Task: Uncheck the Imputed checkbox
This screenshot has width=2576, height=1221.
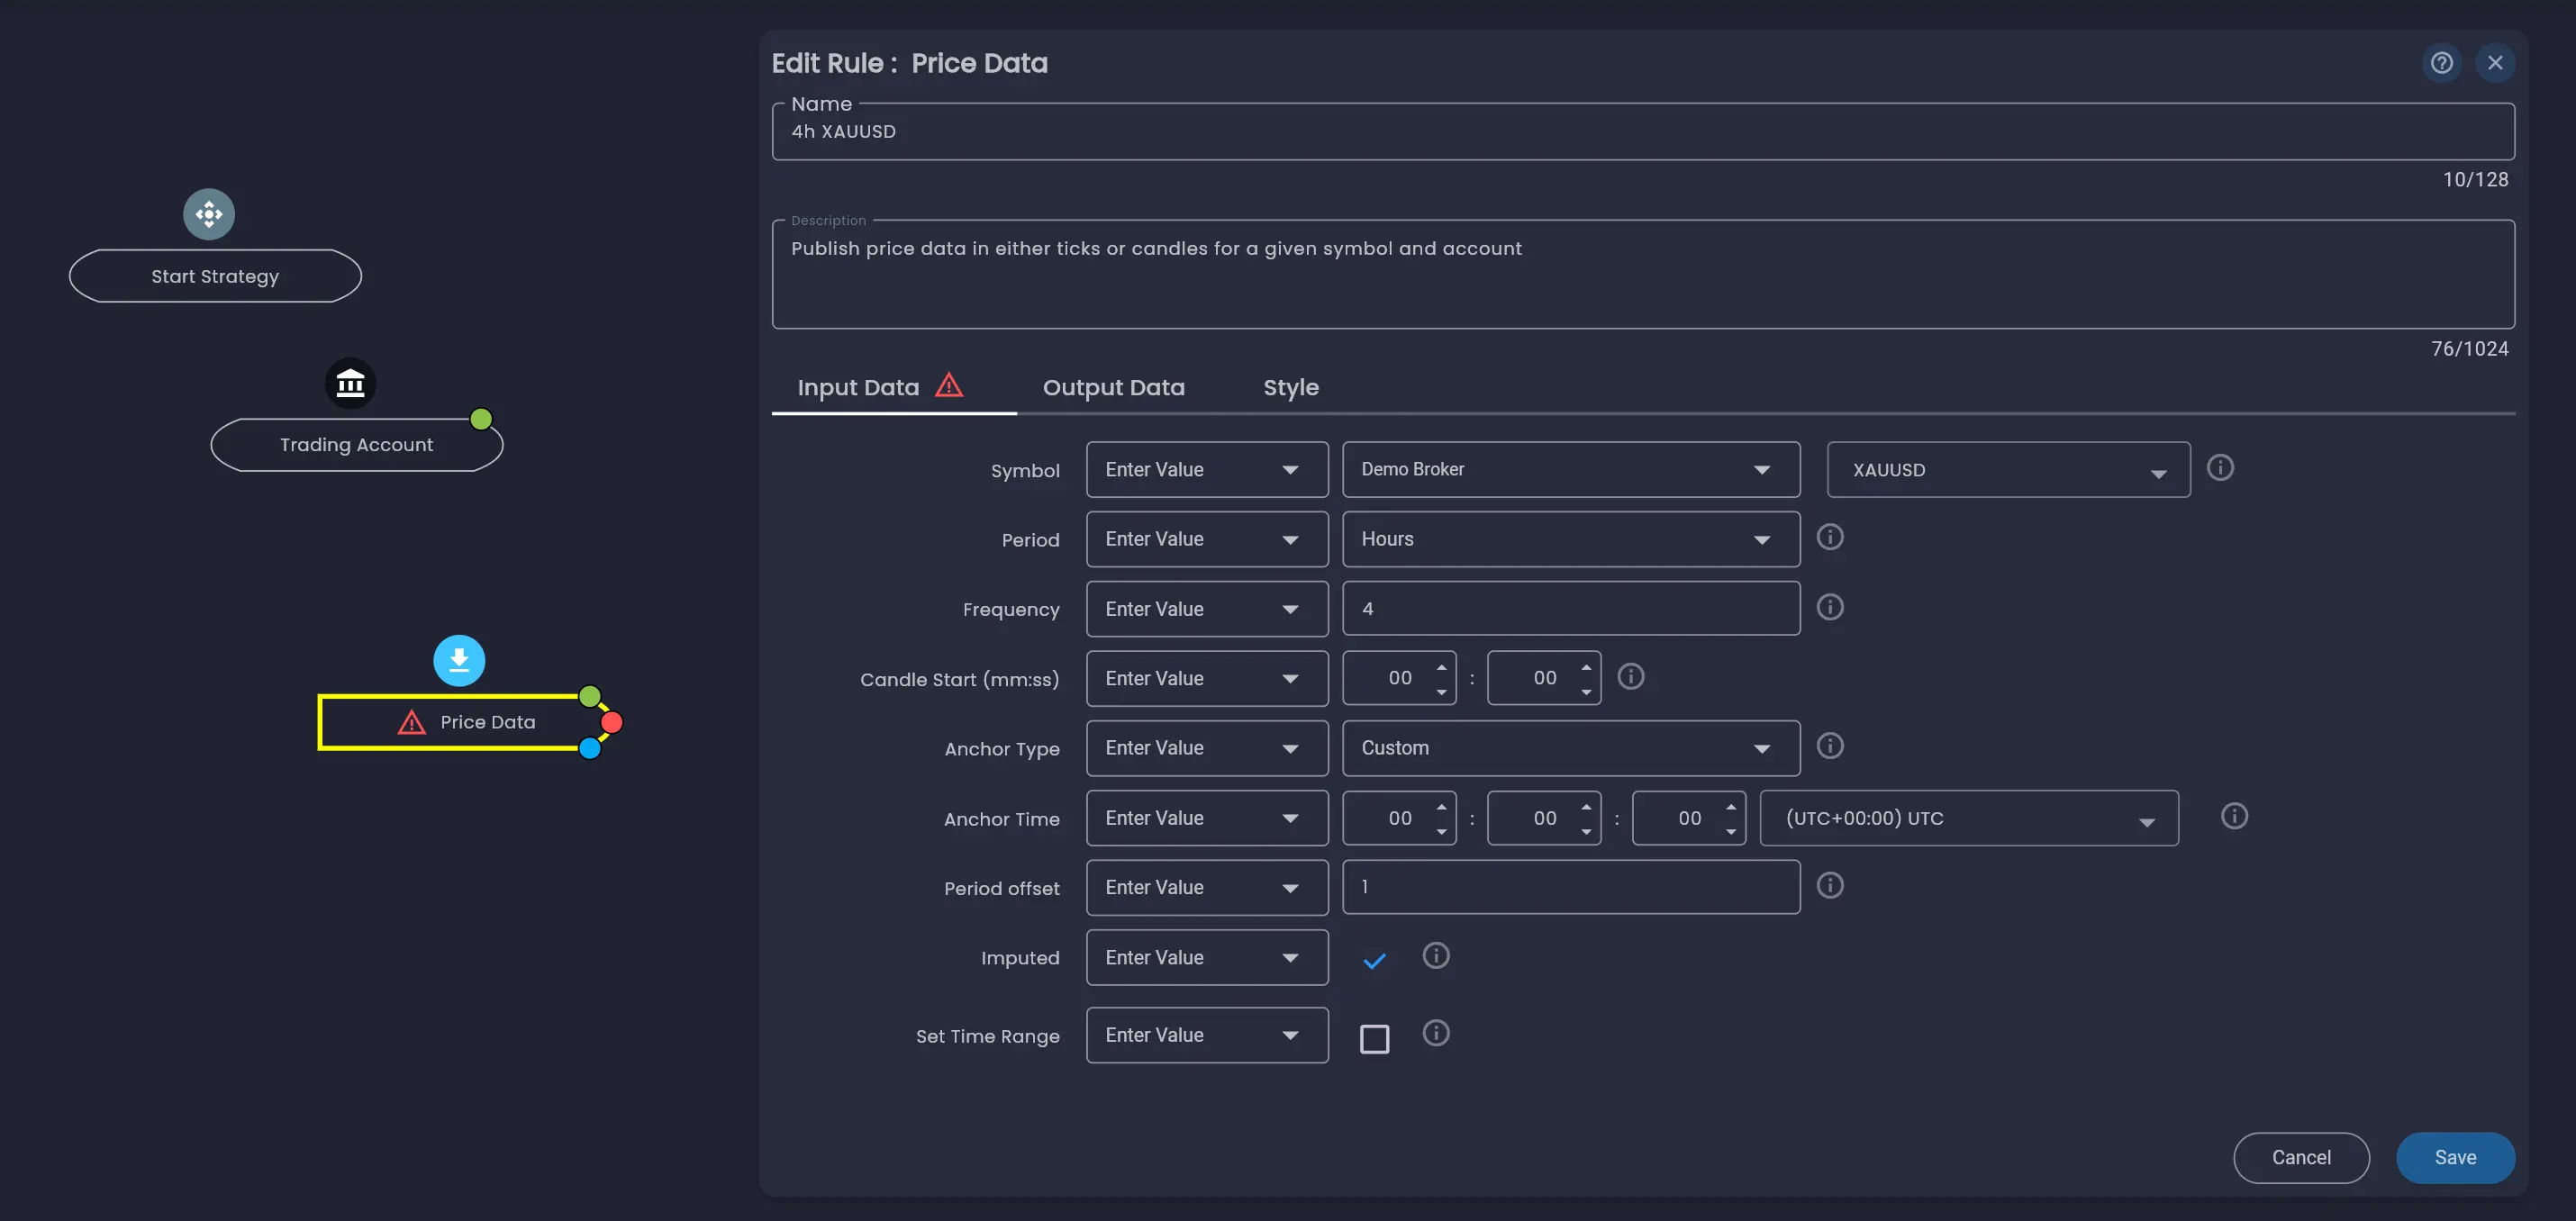Action: tap(1374, 960)
